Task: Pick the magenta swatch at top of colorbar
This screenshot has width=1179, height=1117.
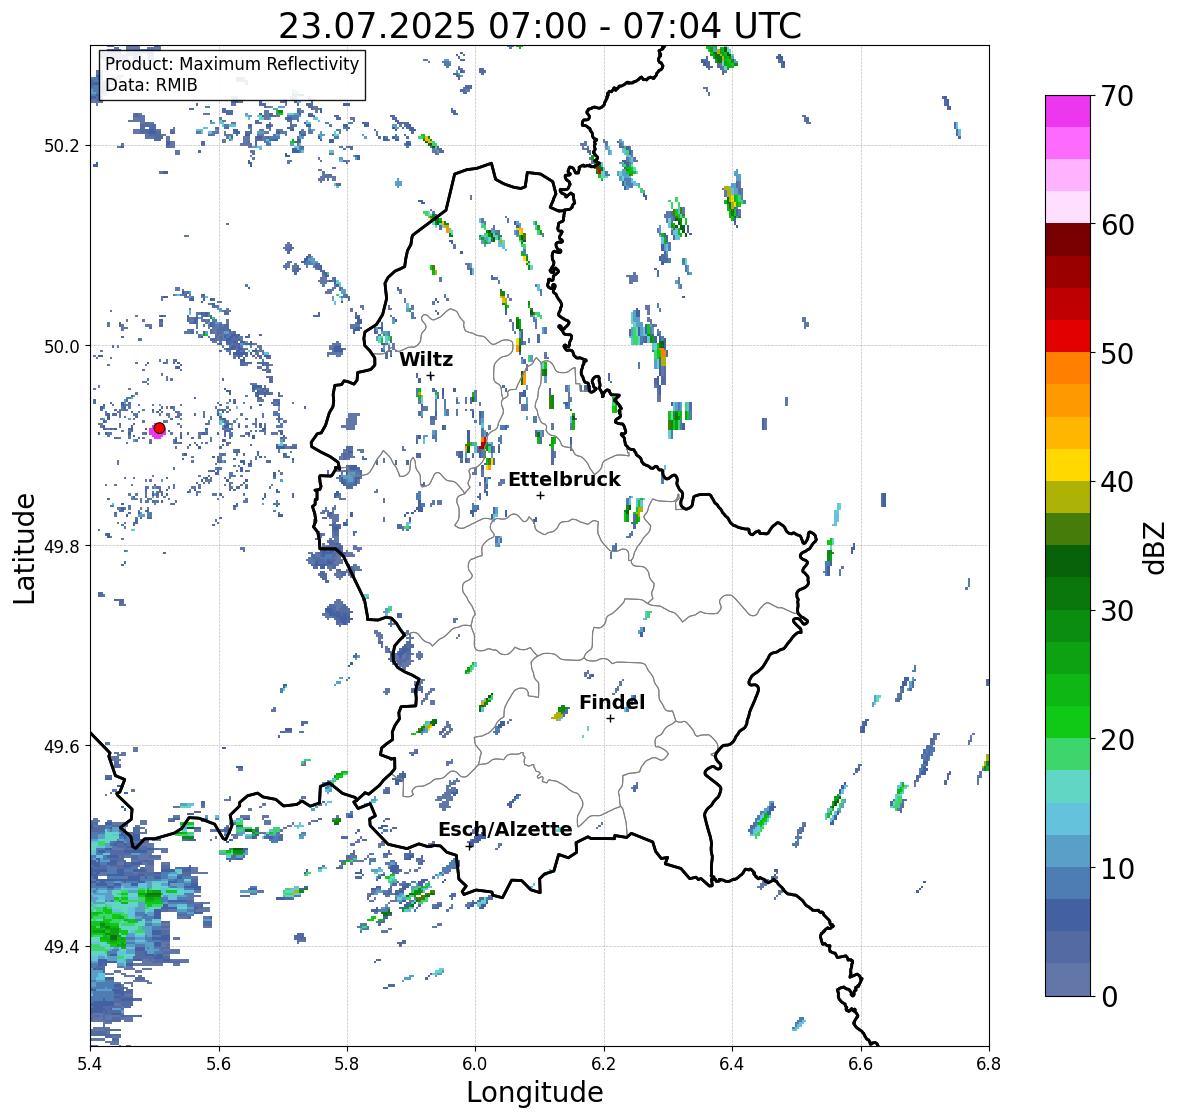Action: click(x=1068, y=111)
